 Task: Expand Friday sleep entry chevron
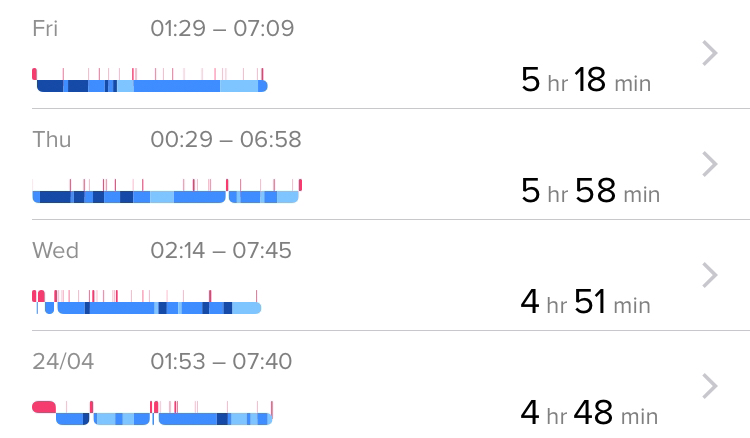pyautogui.click(x=710, y=53)
